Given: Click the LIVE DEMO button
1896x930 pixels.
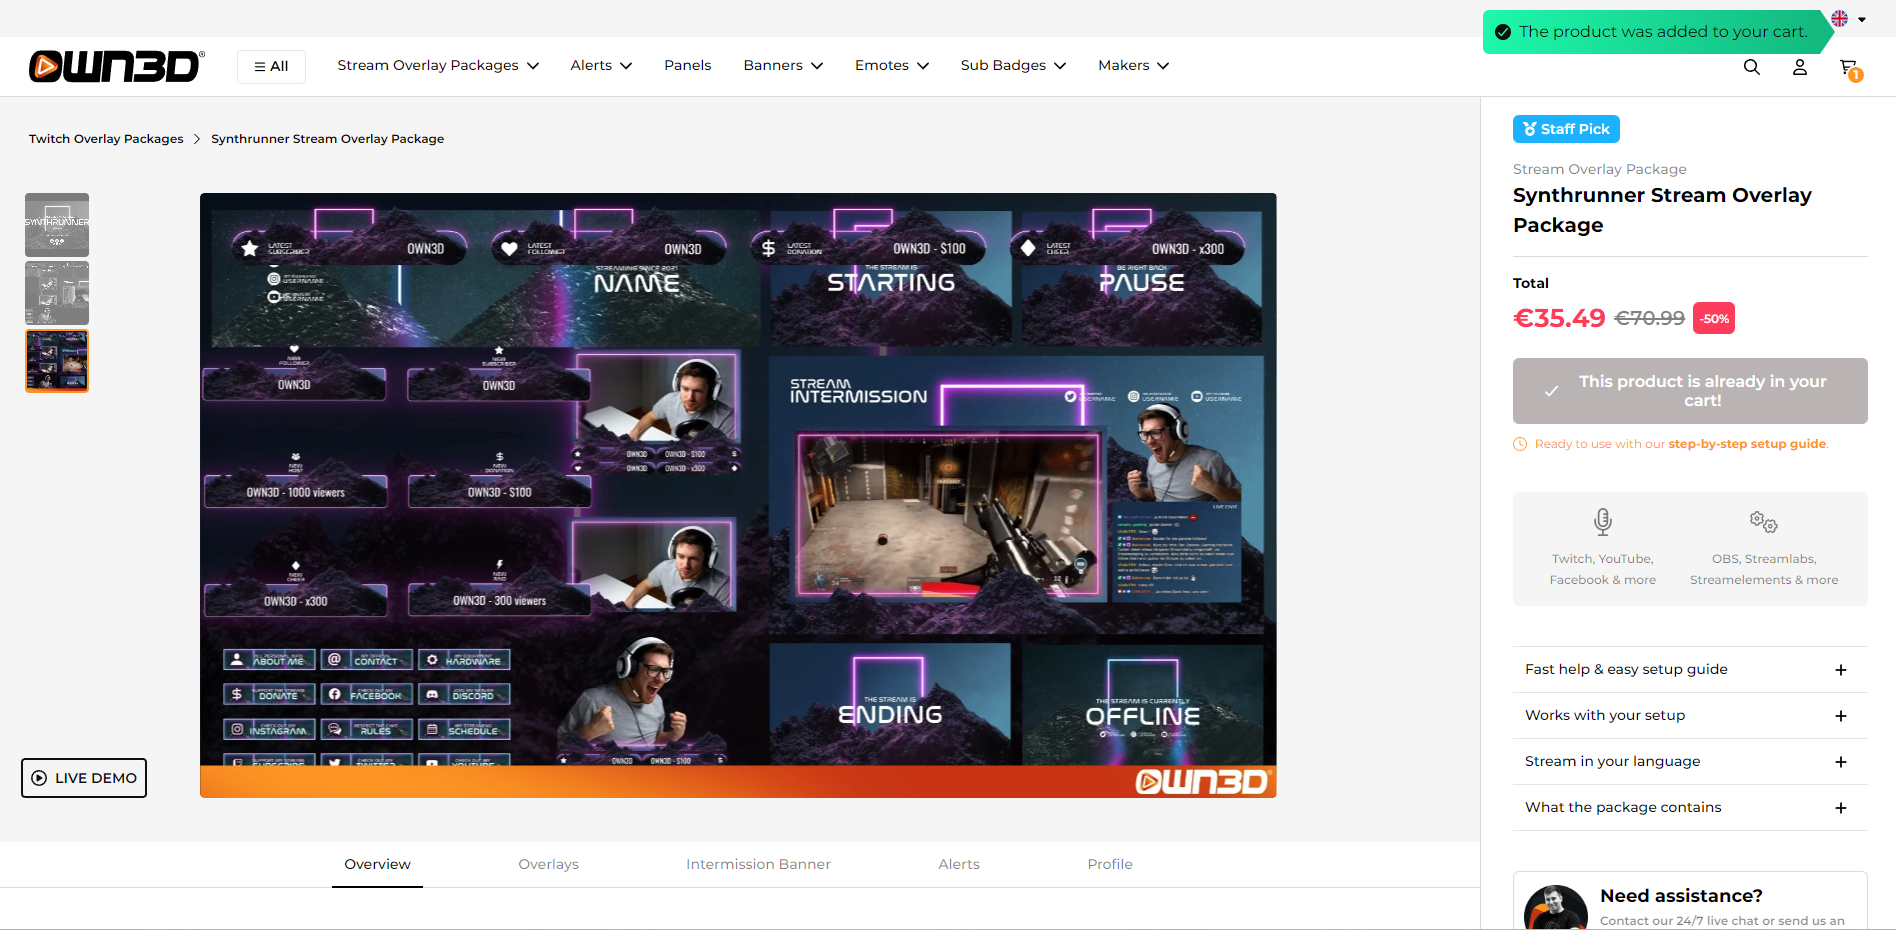Looking at the screenshot, I should [x=84, y=778].
